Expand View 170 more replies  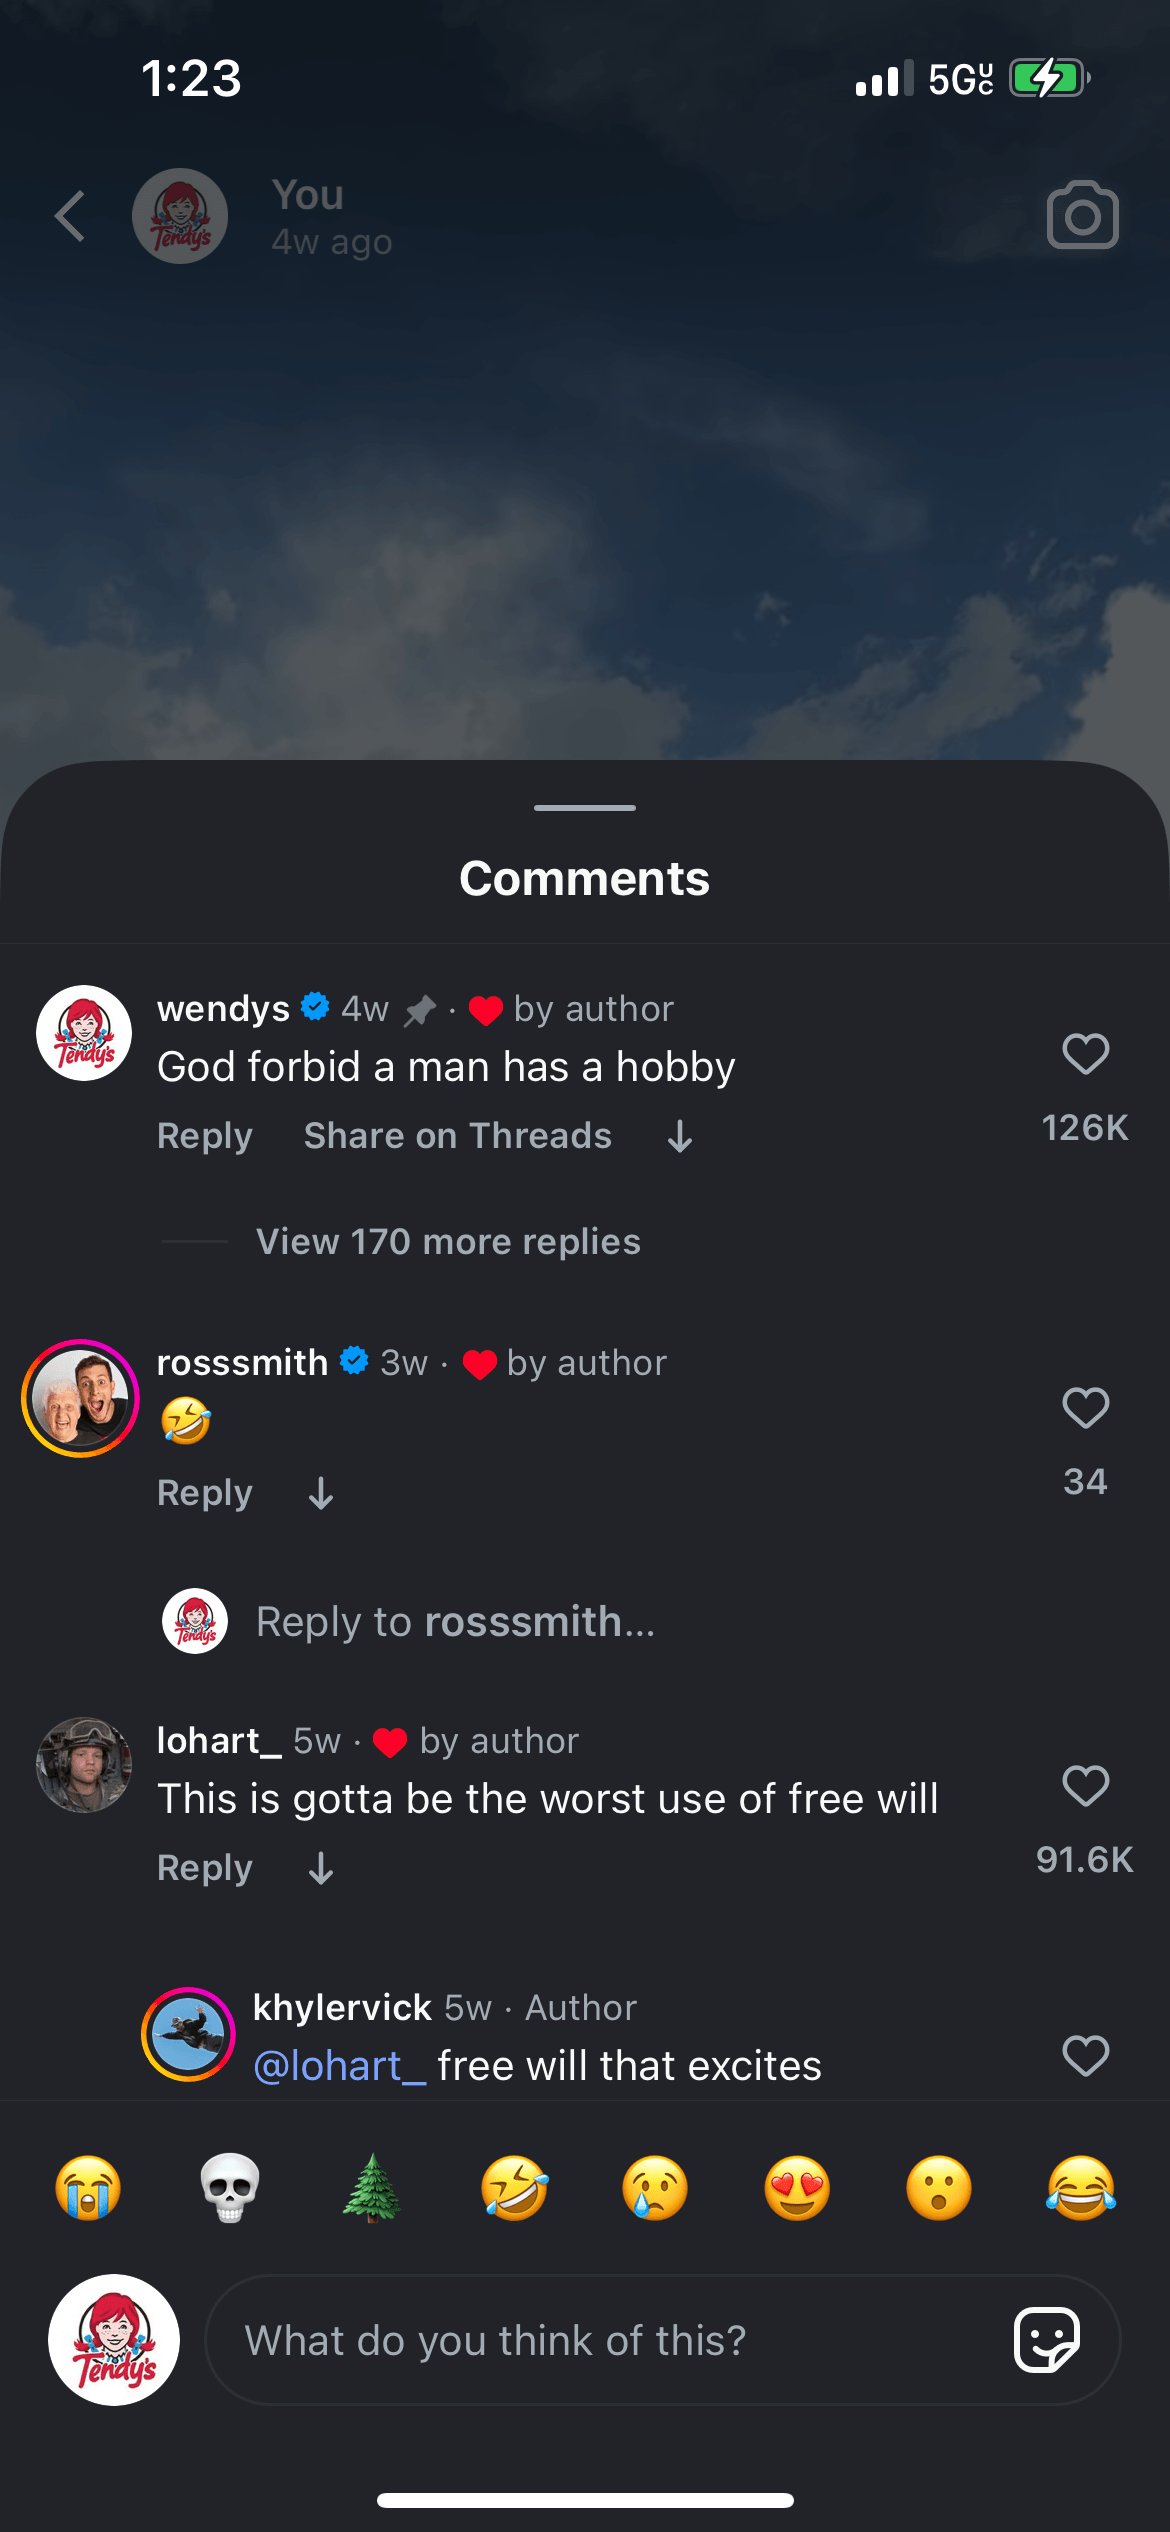pos(448,1242)
